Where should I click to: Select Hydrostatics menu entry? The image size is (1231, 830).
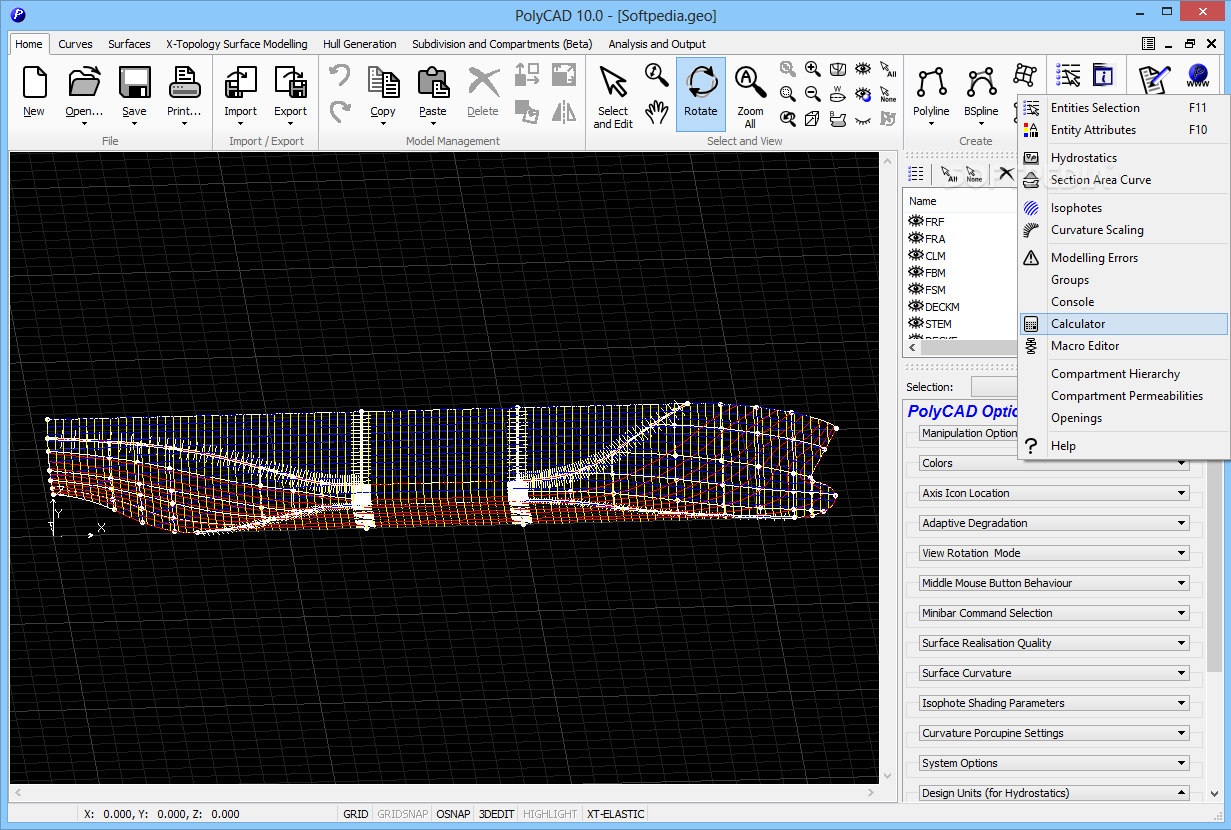tap(1123, 158)
